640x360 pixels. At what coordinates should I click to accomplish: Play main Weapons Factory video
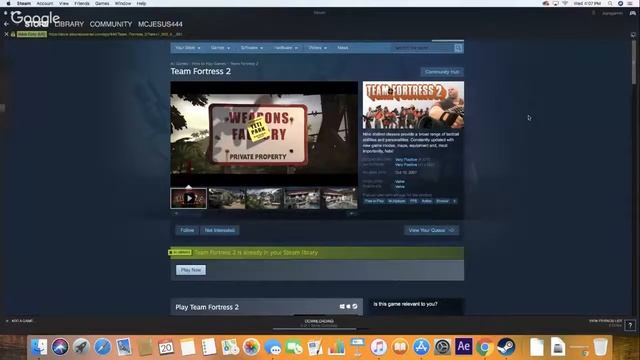[x=264, y=134]
